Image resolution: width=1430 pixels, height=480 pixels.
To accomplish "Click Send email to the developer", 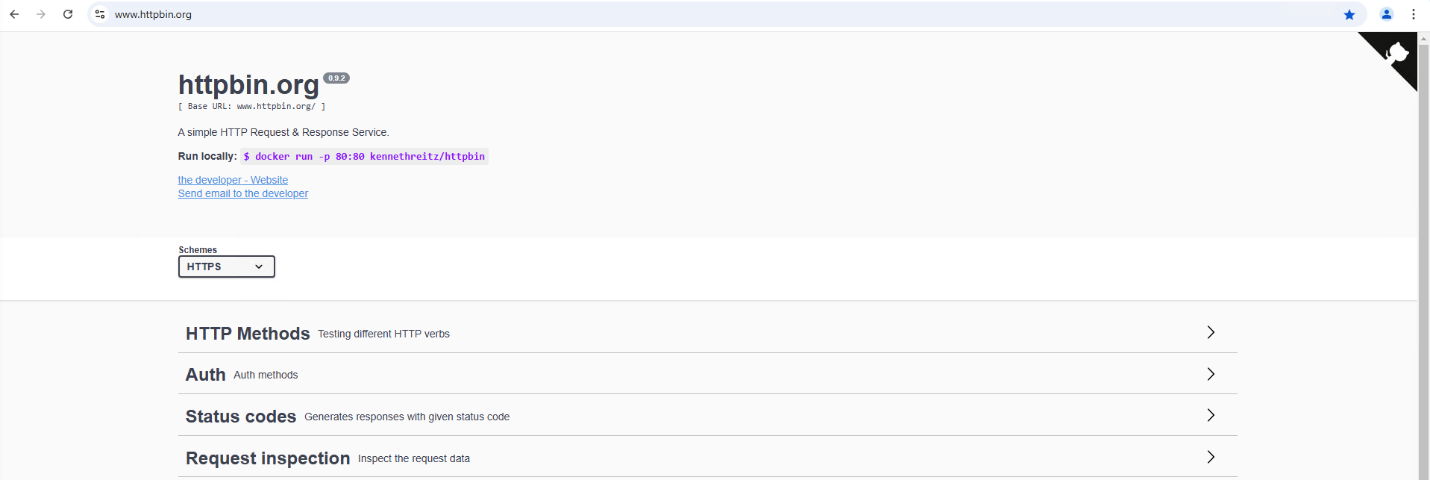I will pos(243,193).
